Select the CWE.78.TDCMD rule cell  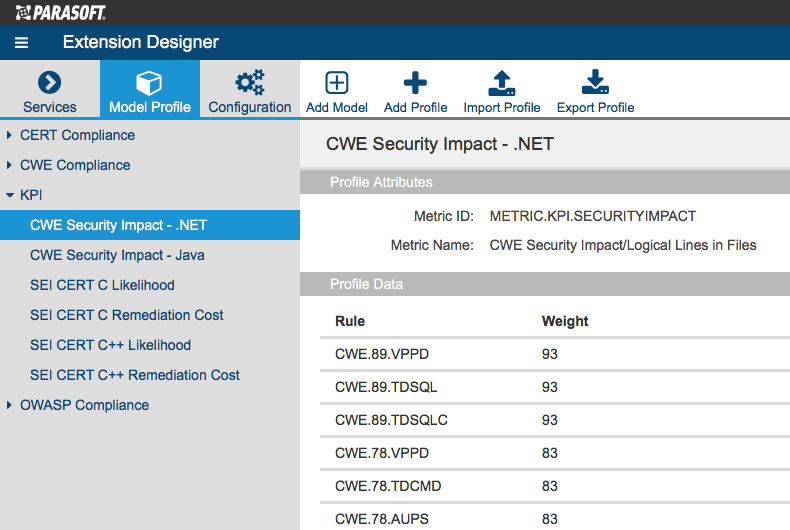[x=388, y=486]
